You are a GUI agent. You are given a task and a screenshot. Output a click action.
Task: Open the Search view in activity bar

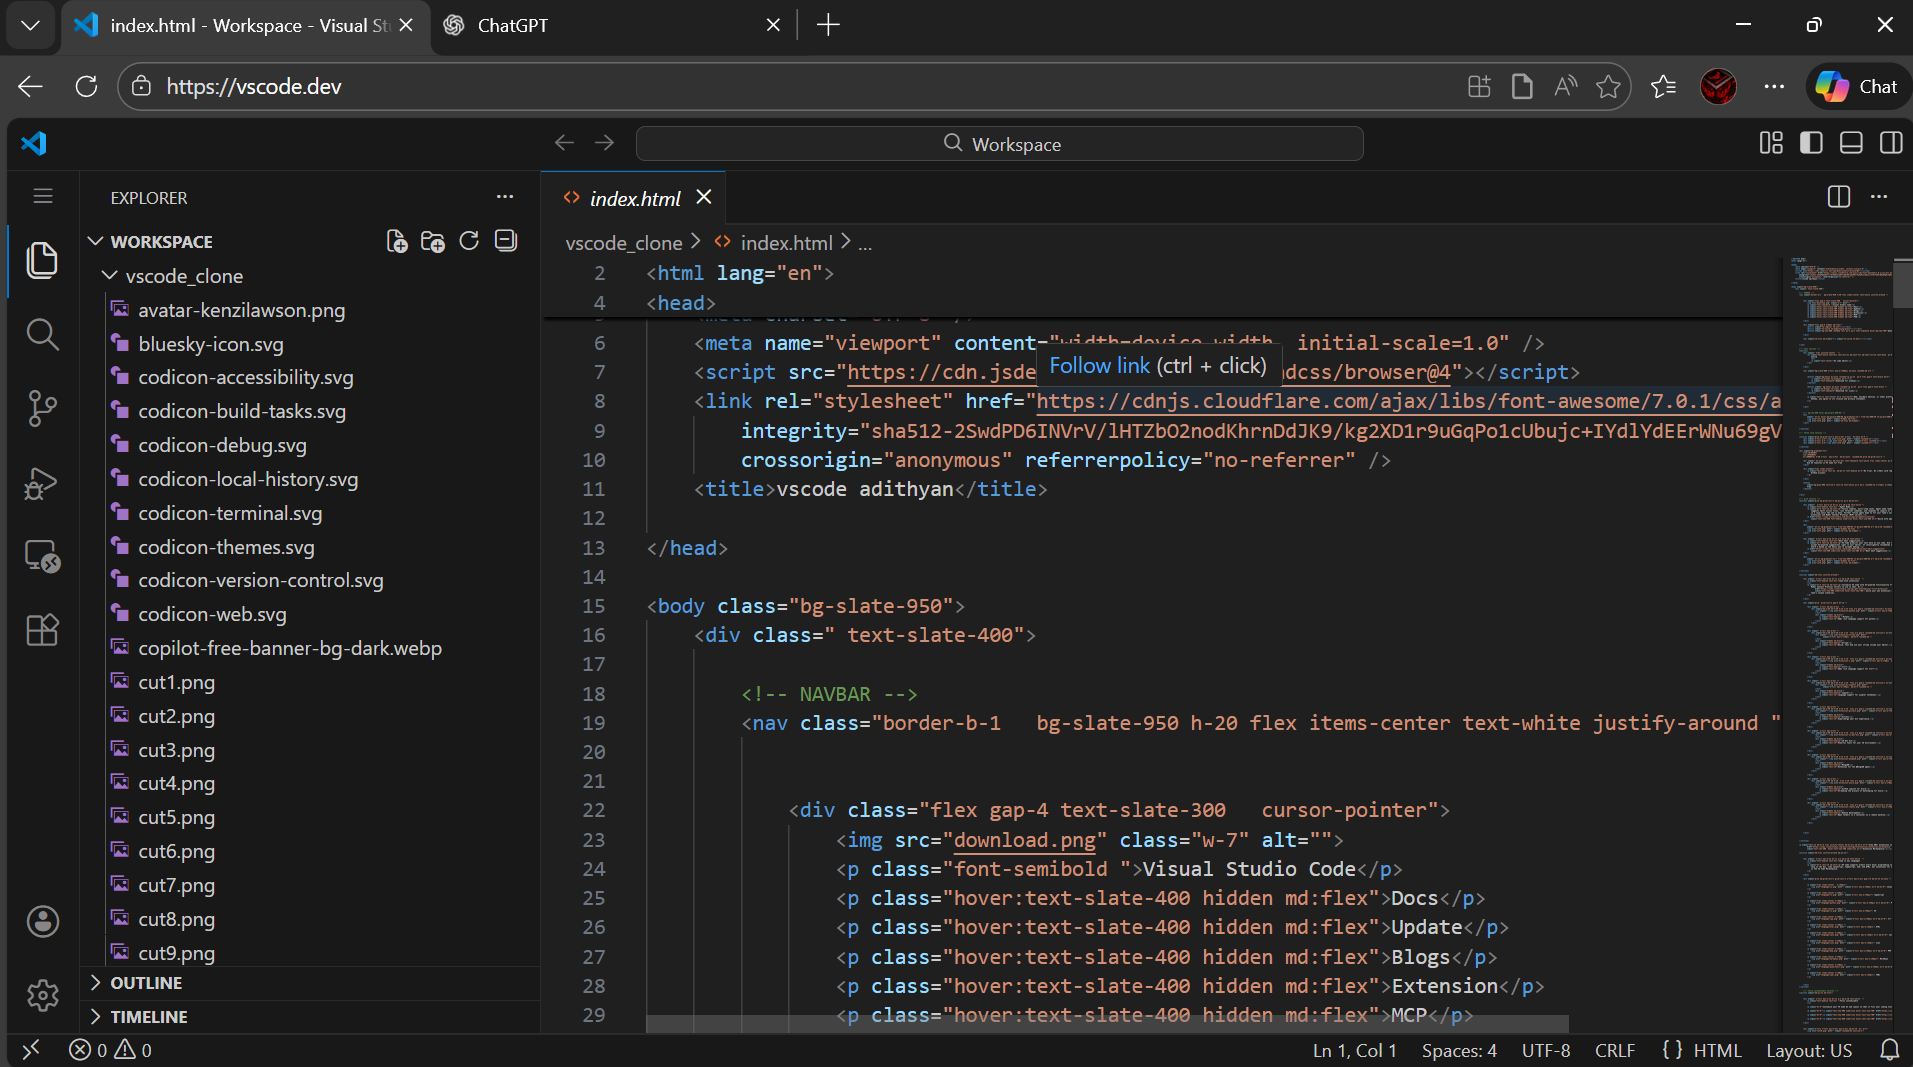pos(42,334)
